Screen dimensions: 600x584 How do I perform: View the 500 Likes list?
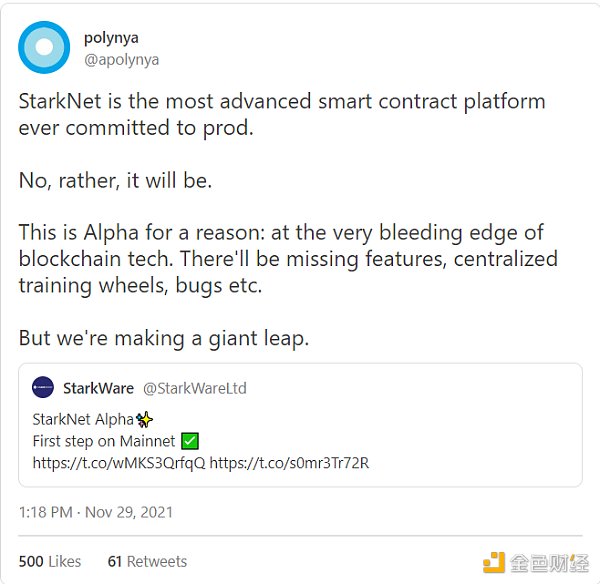point(50,561)
